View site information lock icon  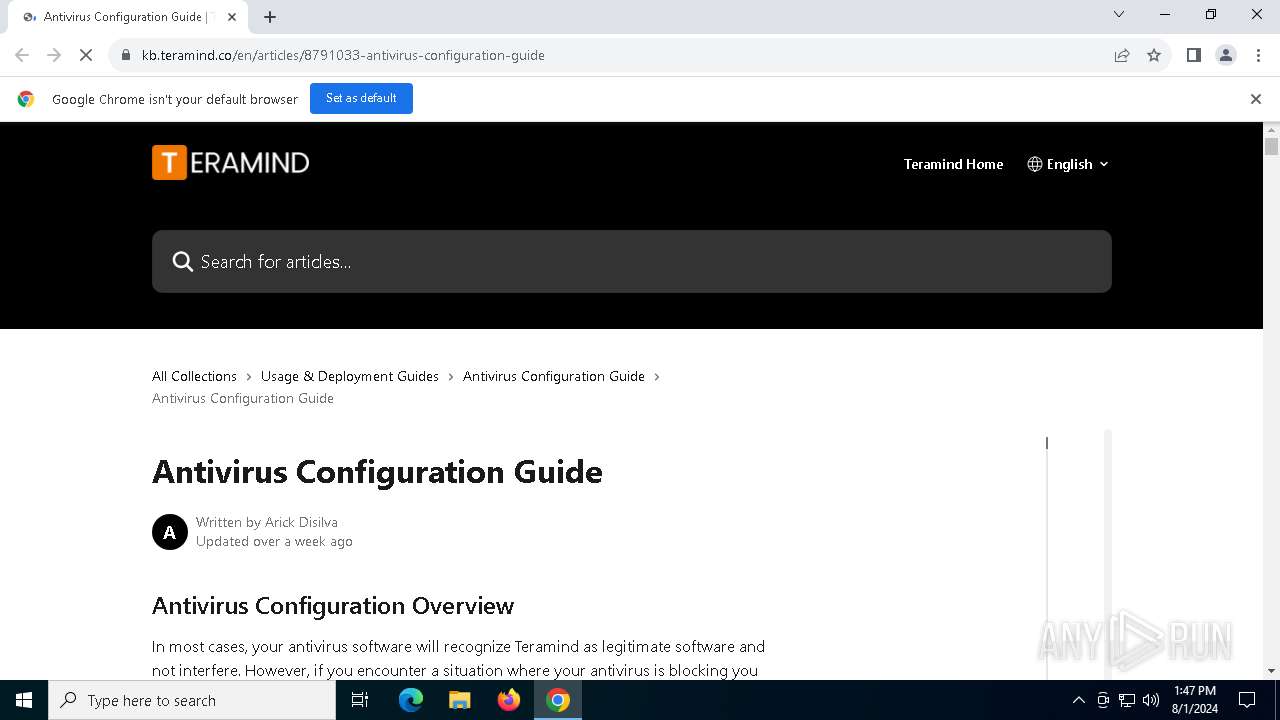126,55
